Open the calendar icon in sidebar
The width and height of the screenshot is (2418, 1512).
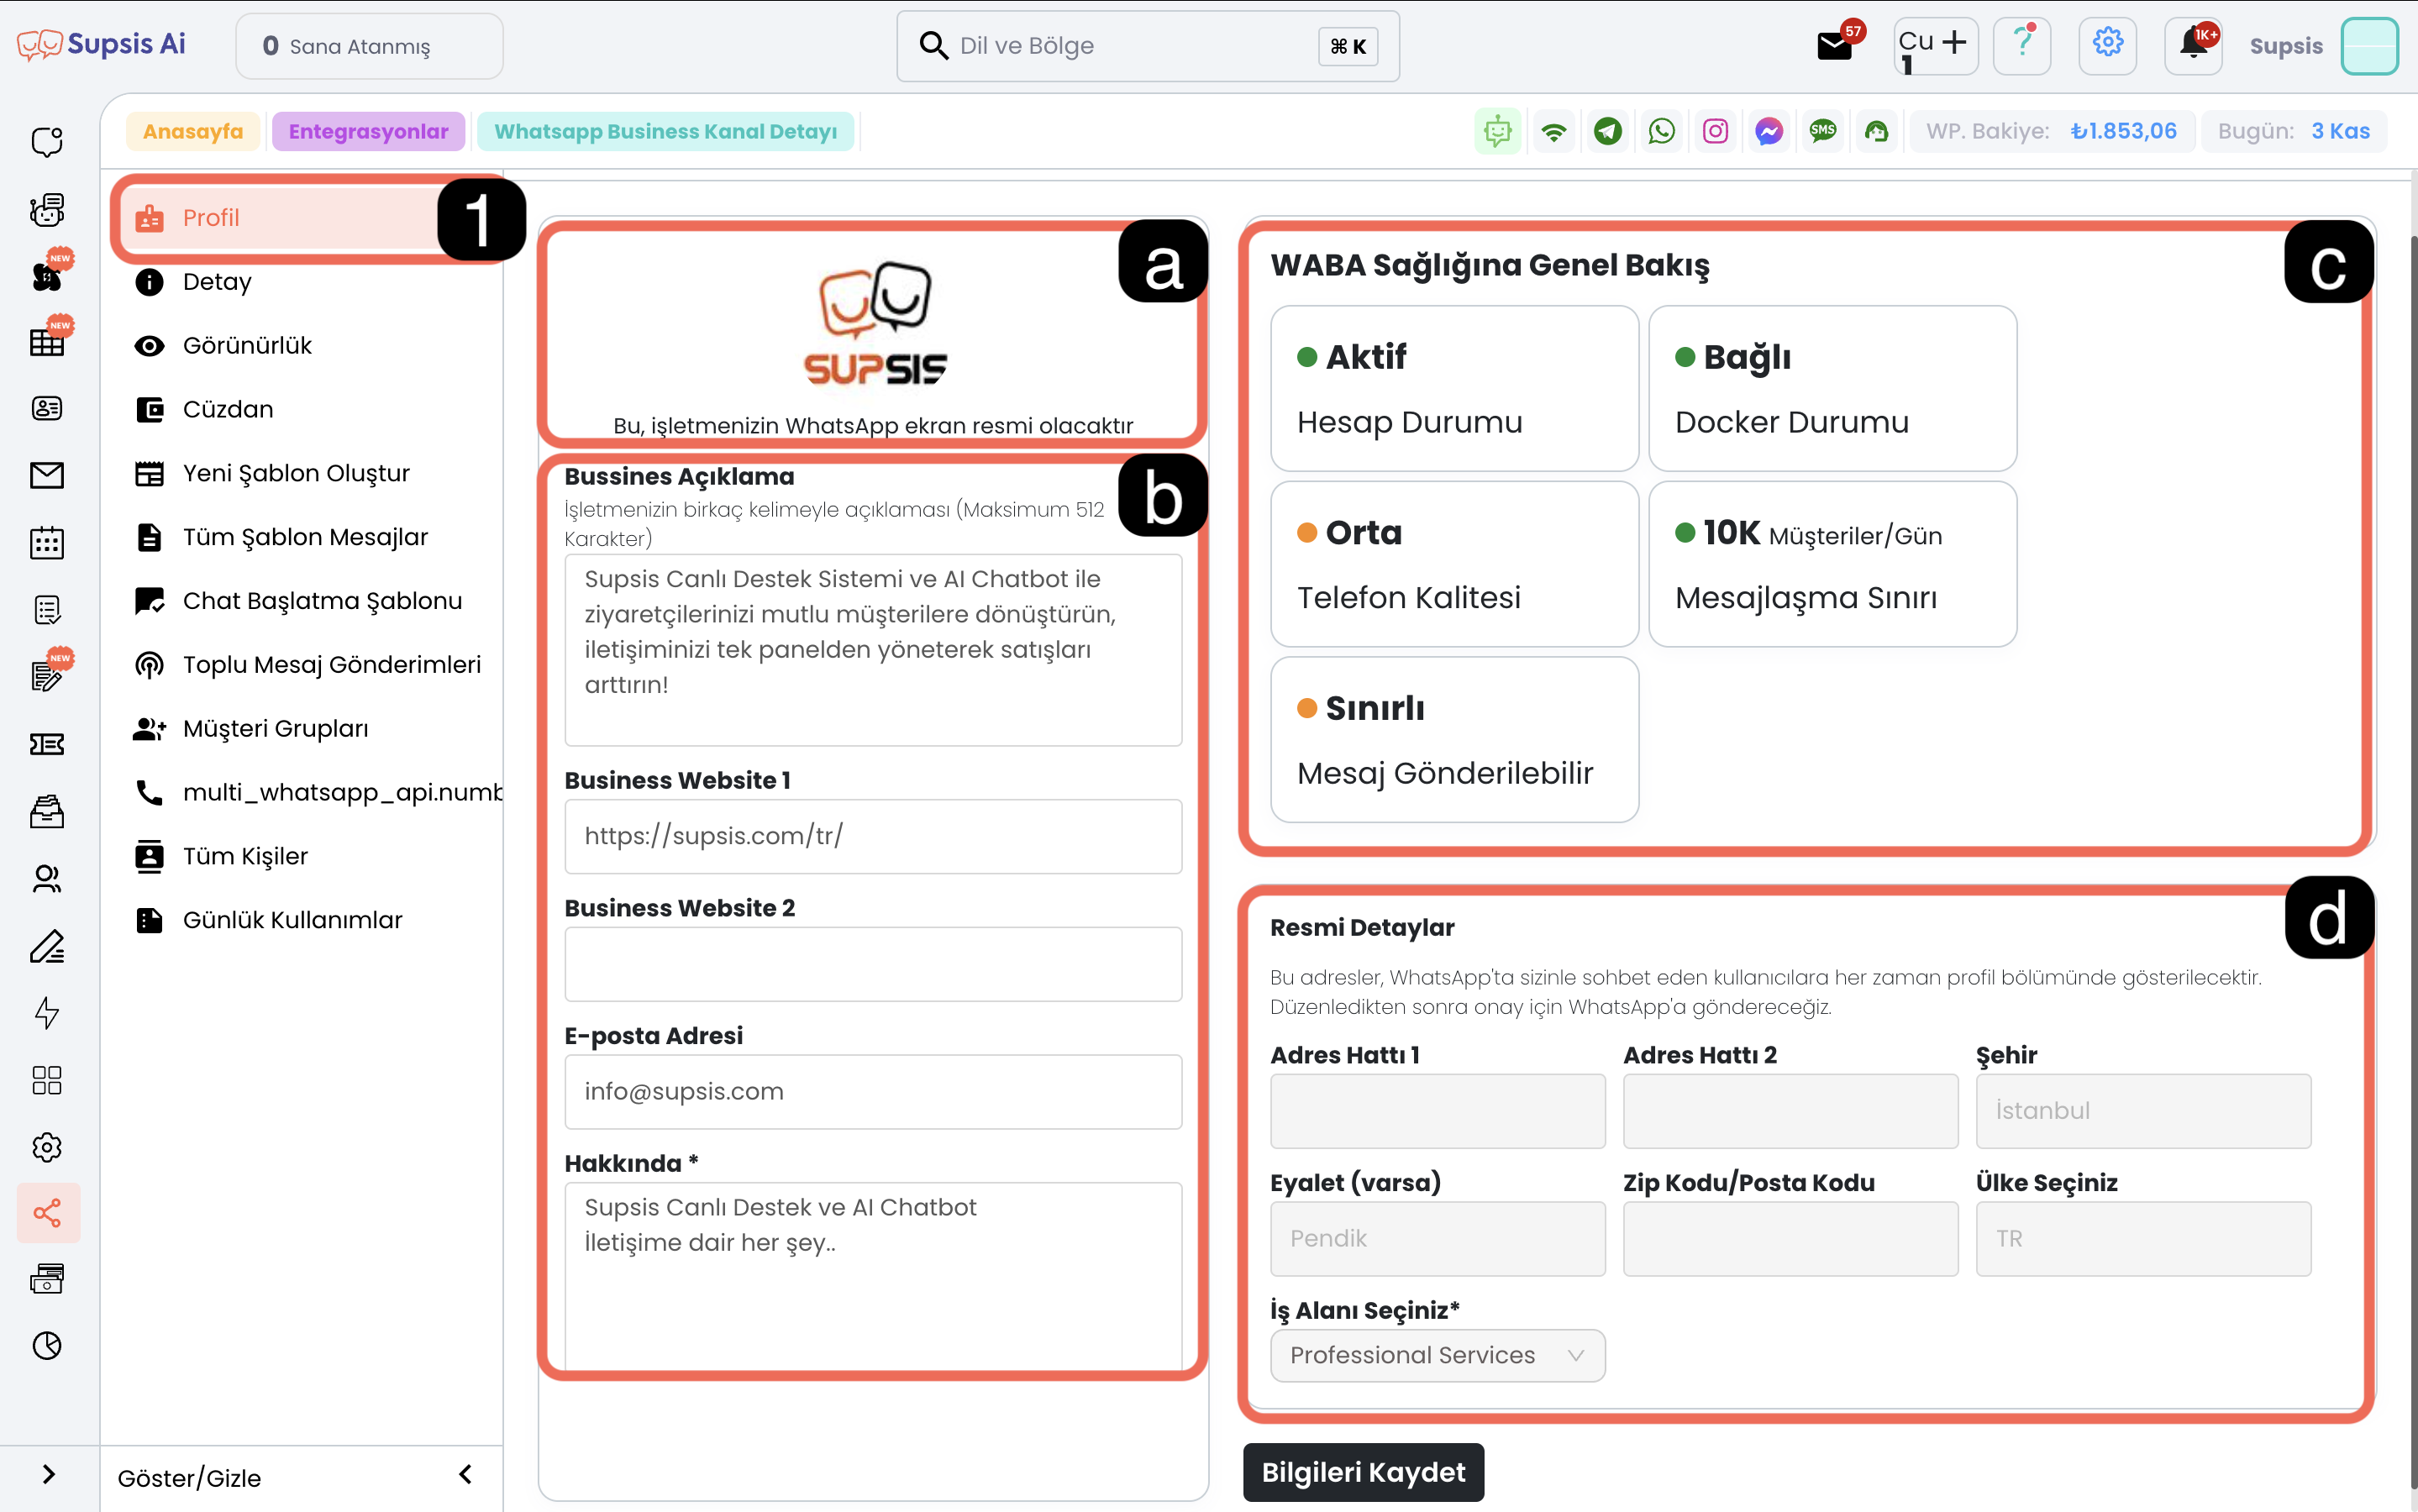(47, 542)
